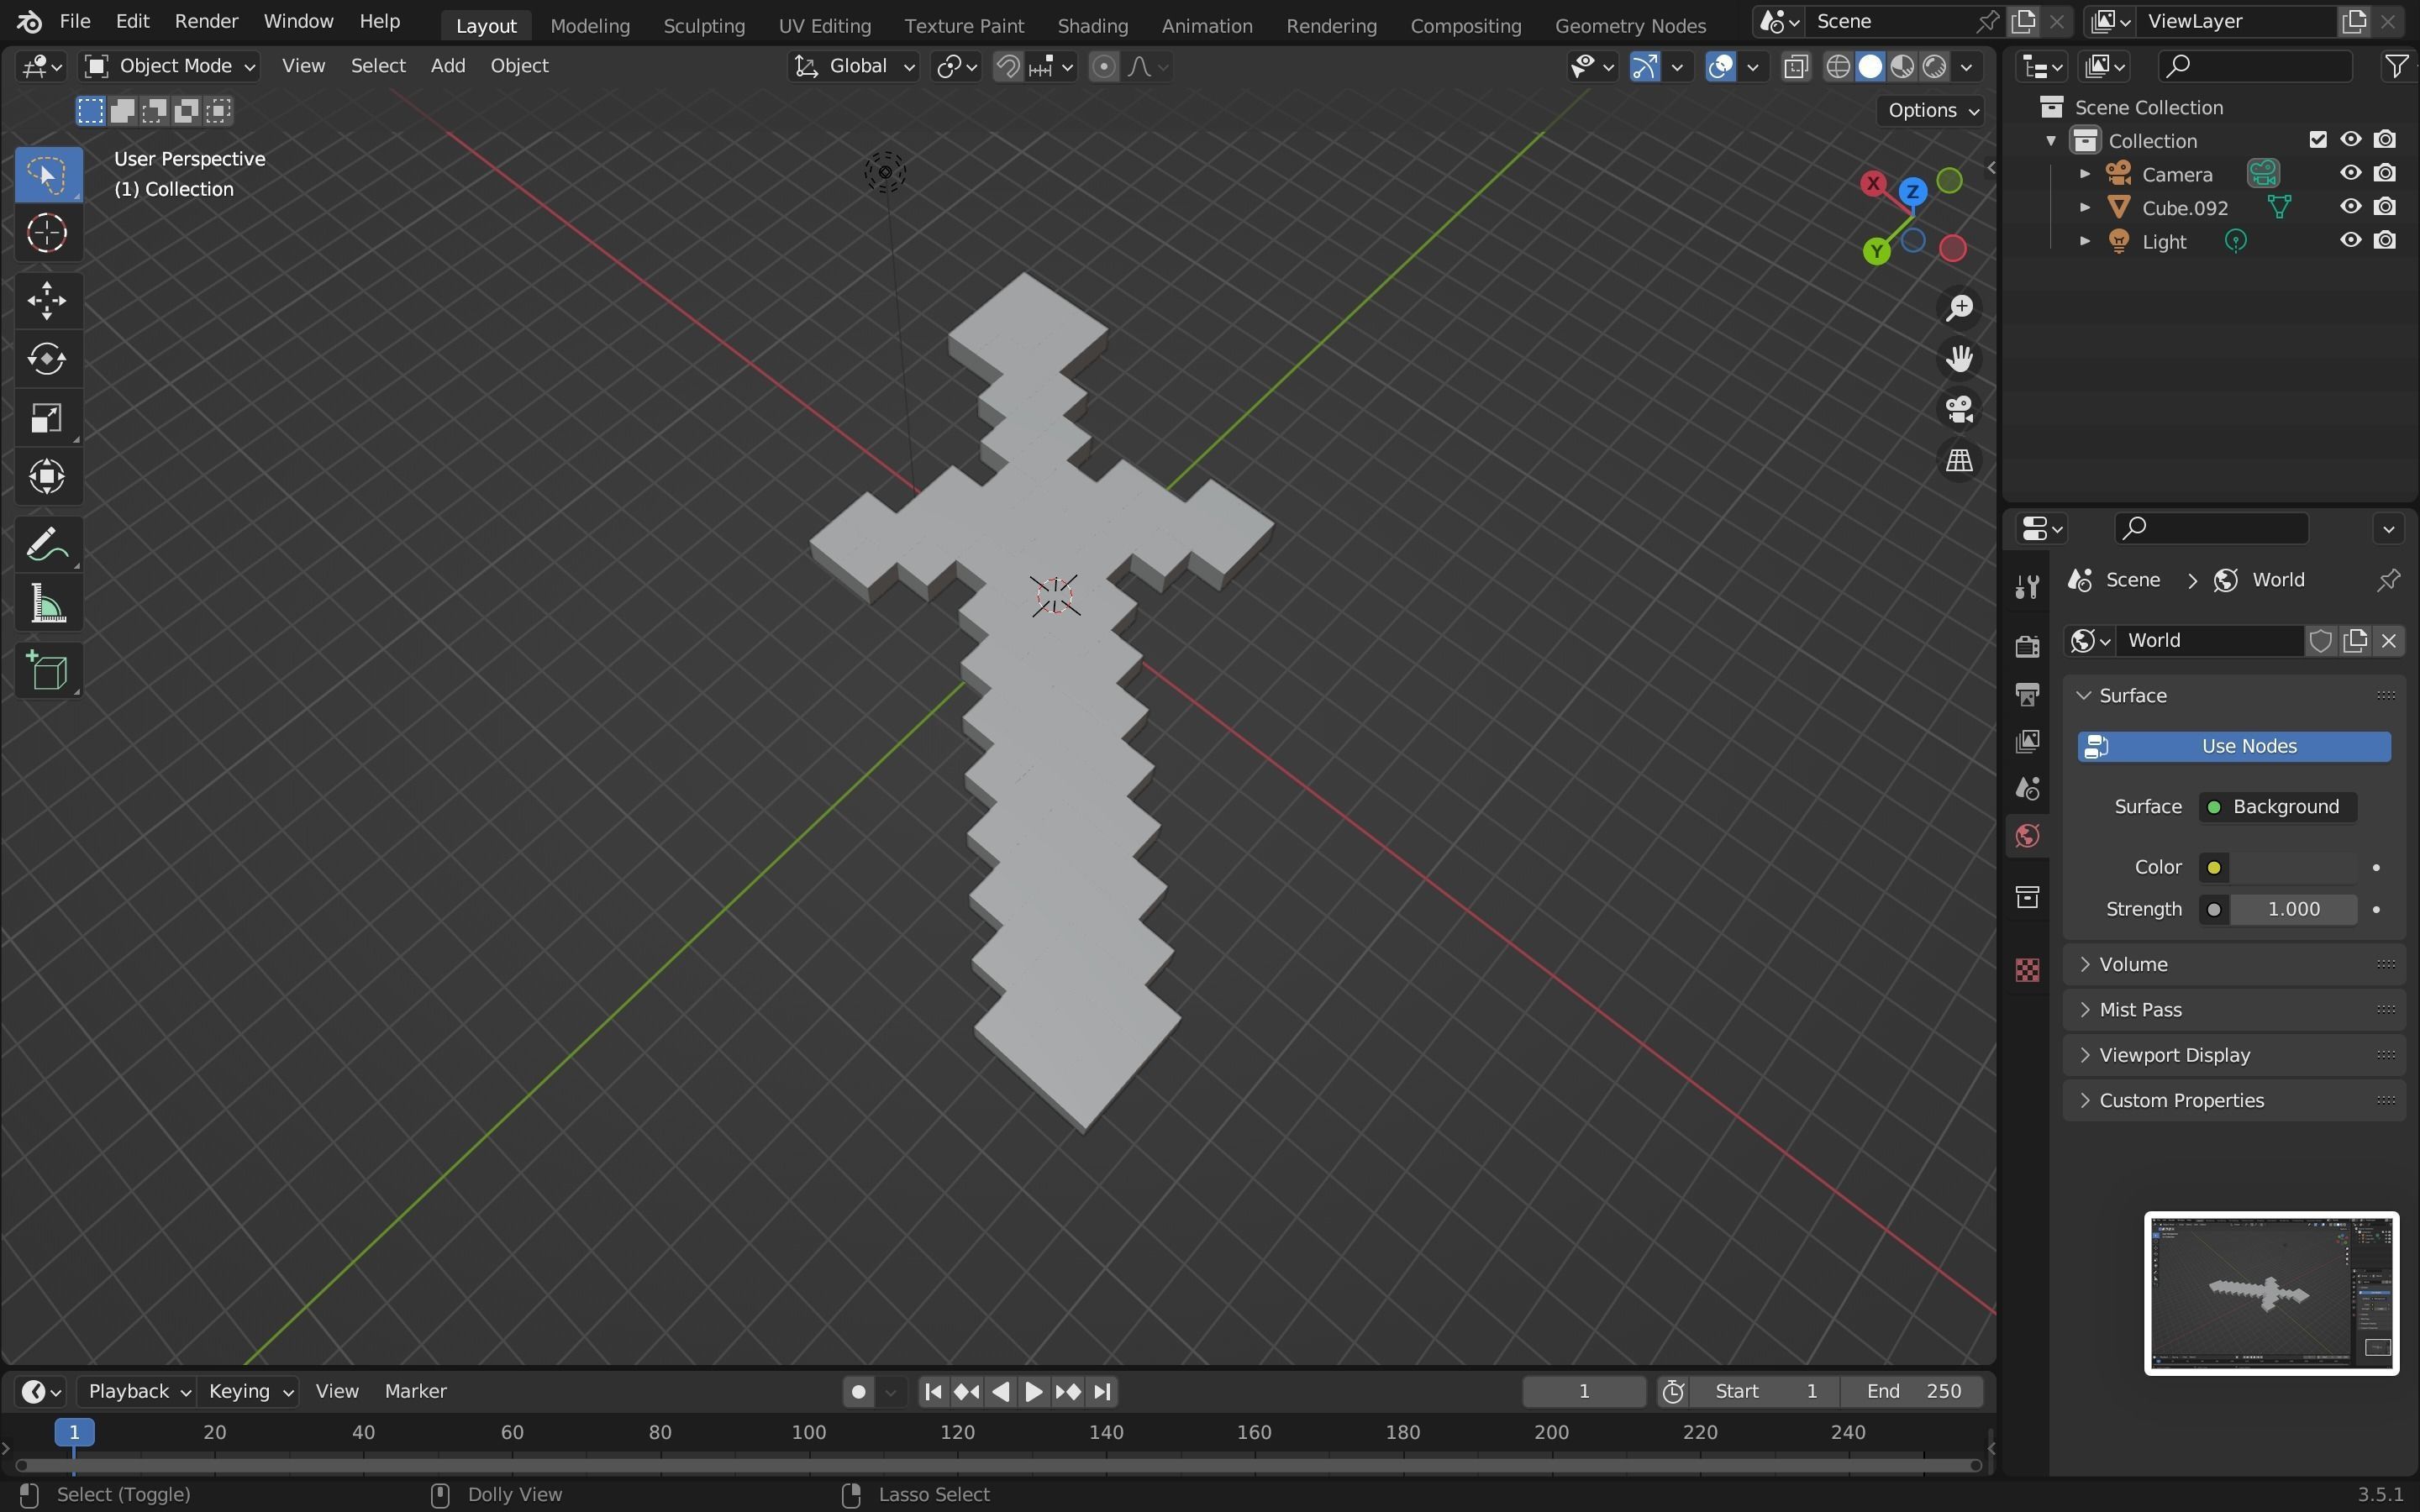Screen dimensions: 2420x1512
Task: Open the File menu
Action: 75,21
